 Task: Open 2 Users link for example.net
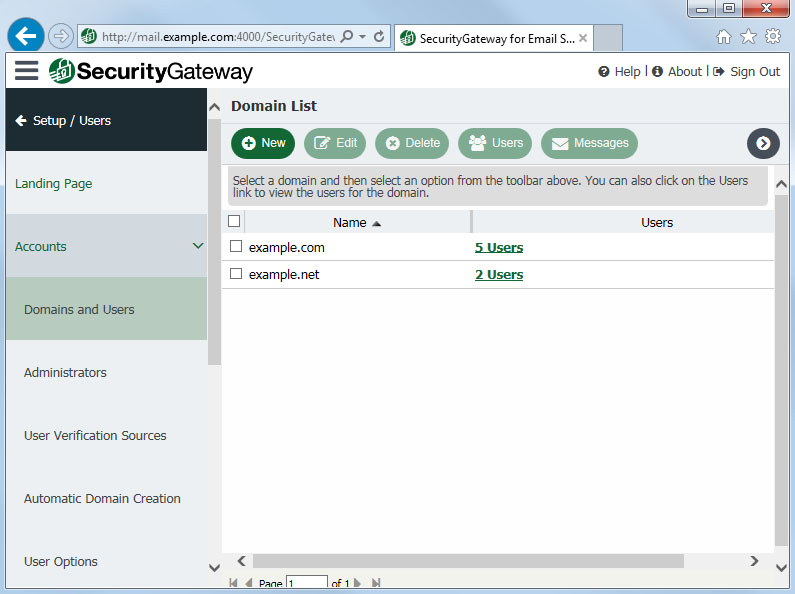click(499, 275)
